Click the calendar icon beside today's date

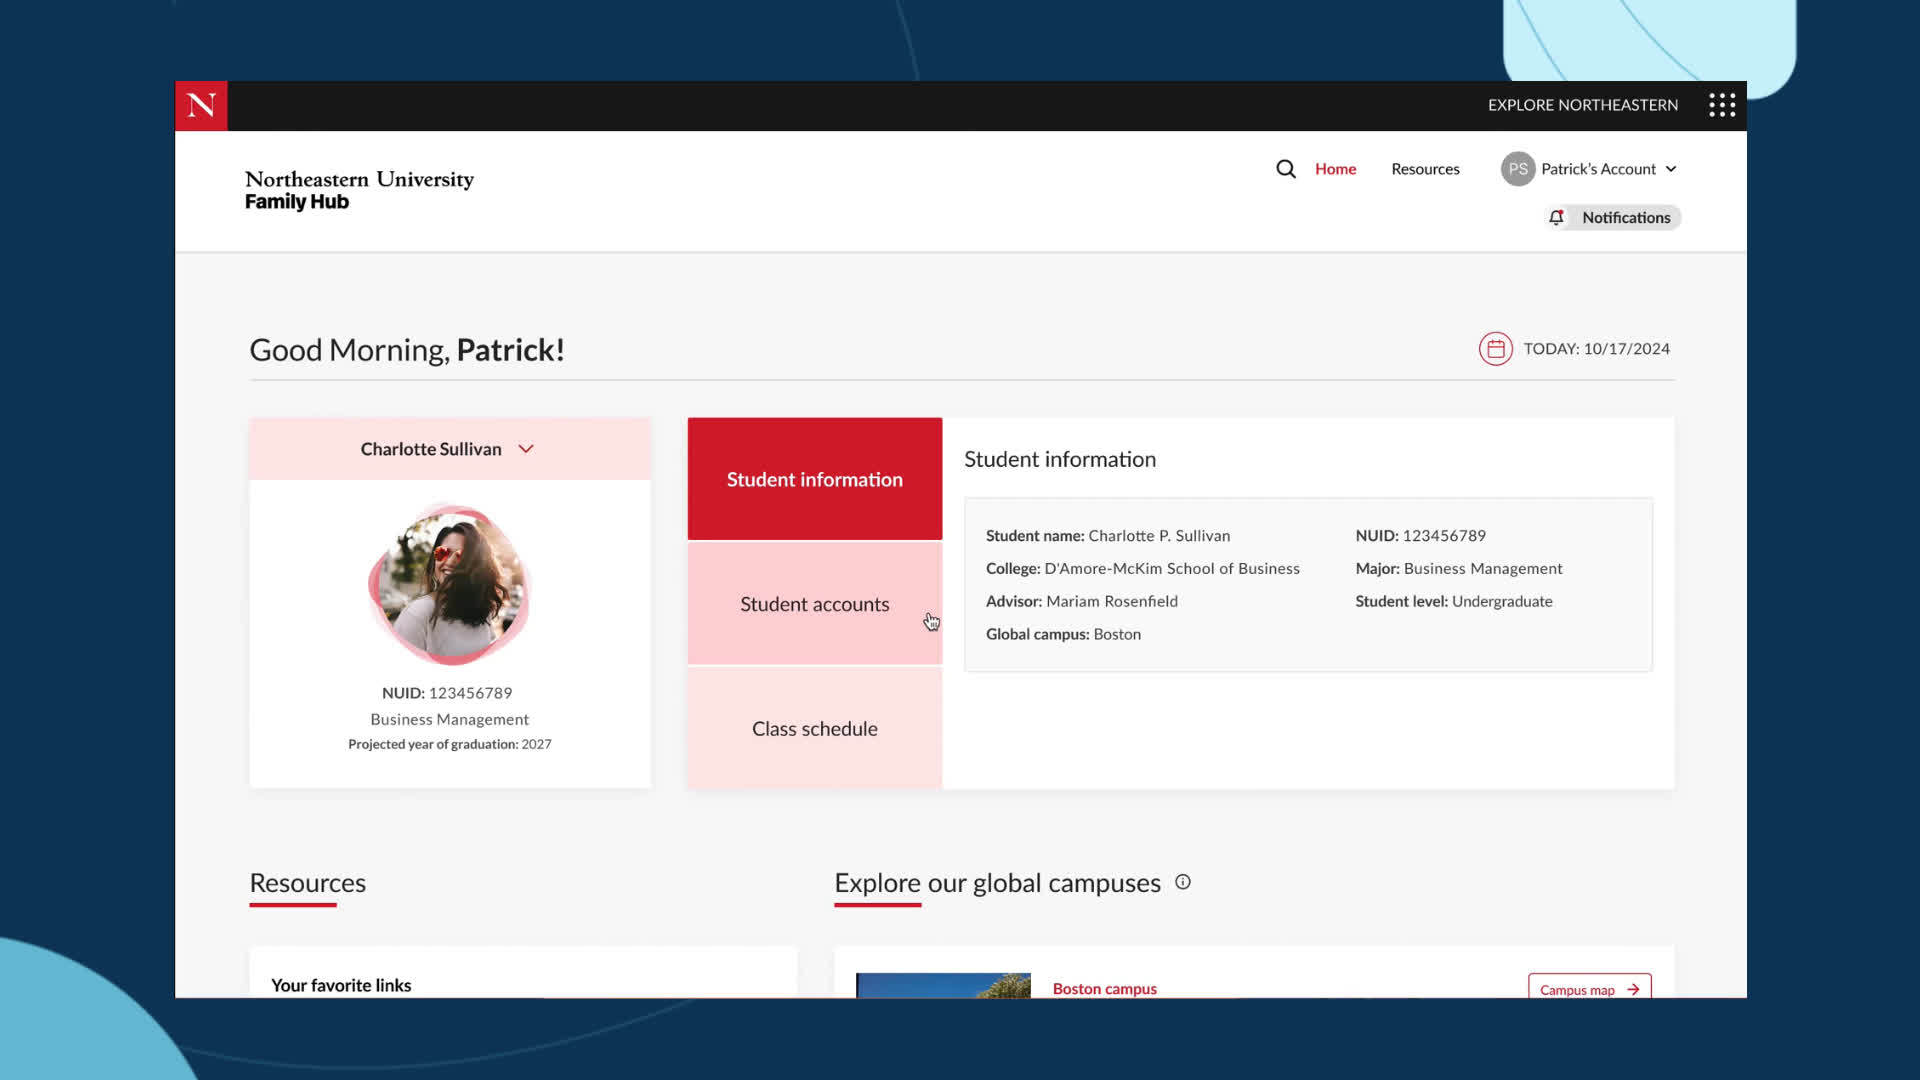tap(1495, 349)
